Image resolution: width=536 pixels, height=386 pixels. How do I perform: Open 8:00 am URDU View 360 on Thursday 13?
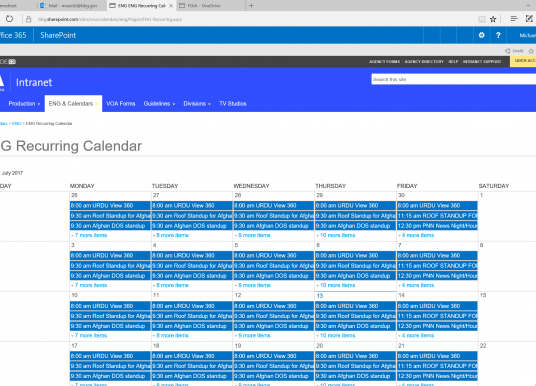(355, 306)
